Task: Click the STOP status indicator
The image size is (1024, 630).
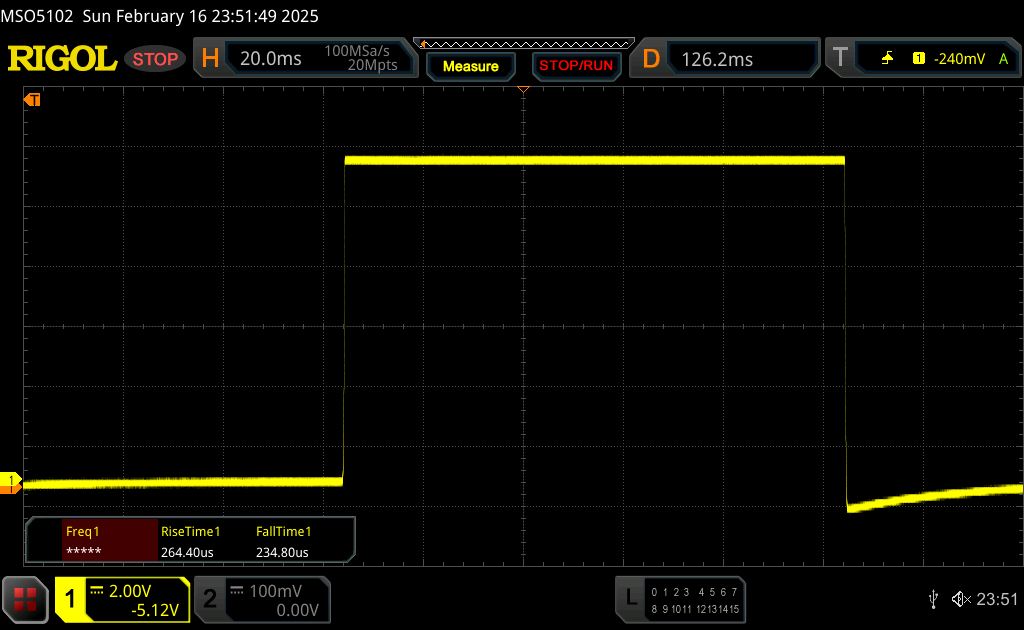Action: pos(155,59)
